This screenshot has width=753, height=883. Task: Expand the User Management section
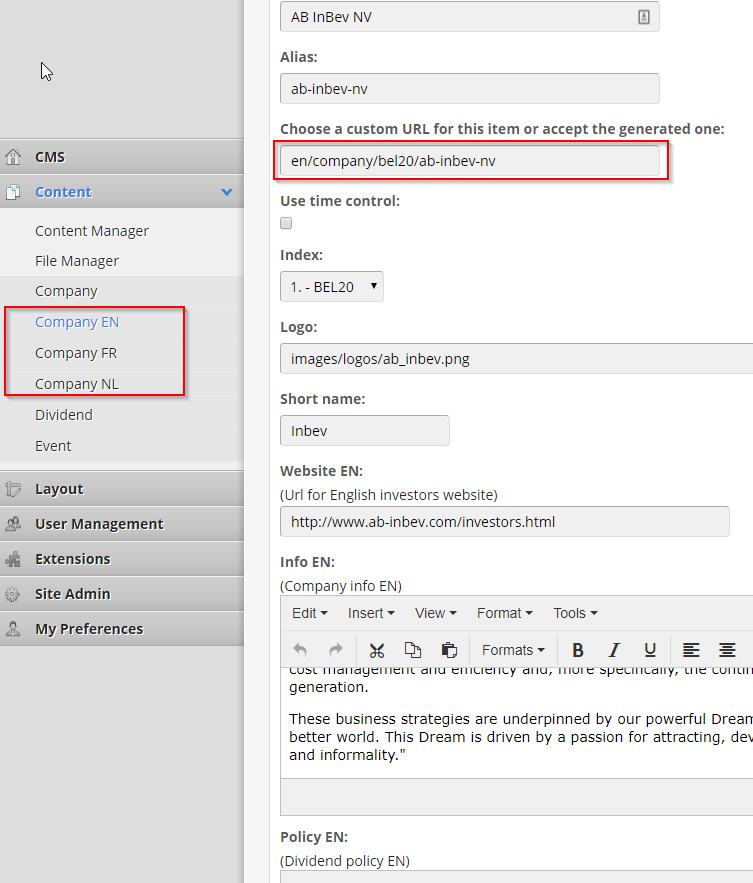click(x=122, y=524)
